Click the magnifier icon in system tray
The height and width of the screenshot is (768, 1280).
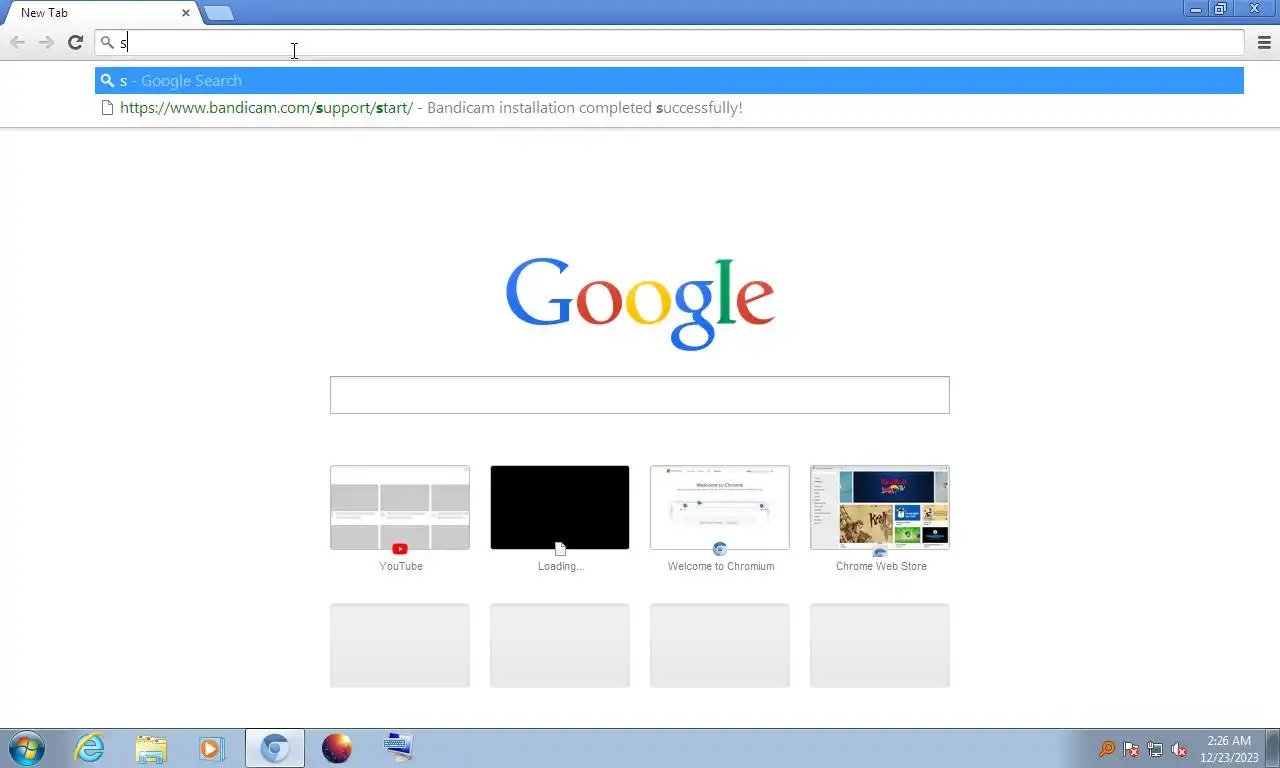(1107, 749)
